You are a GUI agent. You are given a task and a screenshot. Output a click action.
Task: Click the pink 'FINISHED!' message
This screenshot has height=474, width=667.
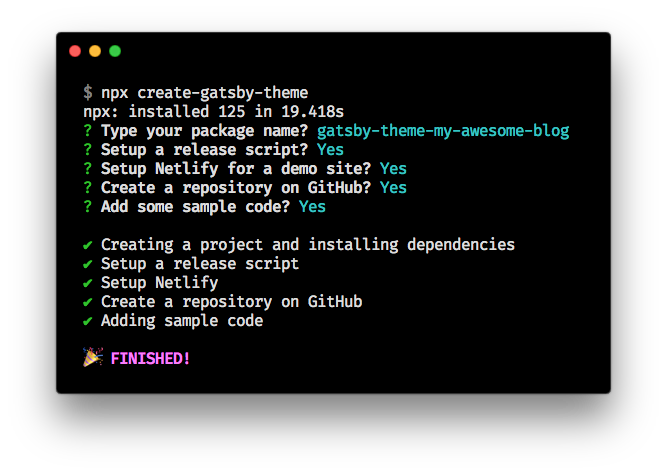[150, 358]
